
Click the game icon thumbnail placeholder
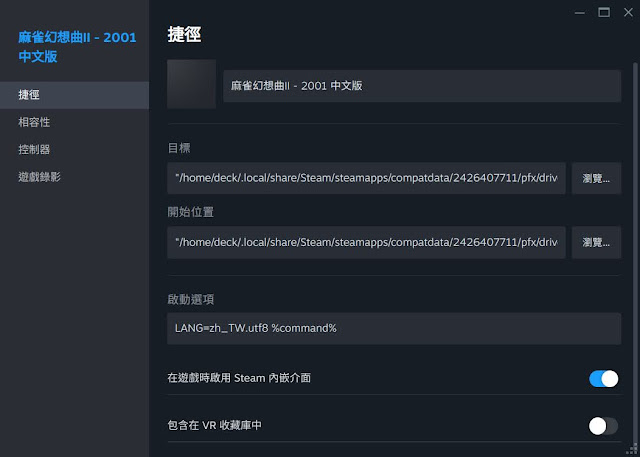(191, 84)
